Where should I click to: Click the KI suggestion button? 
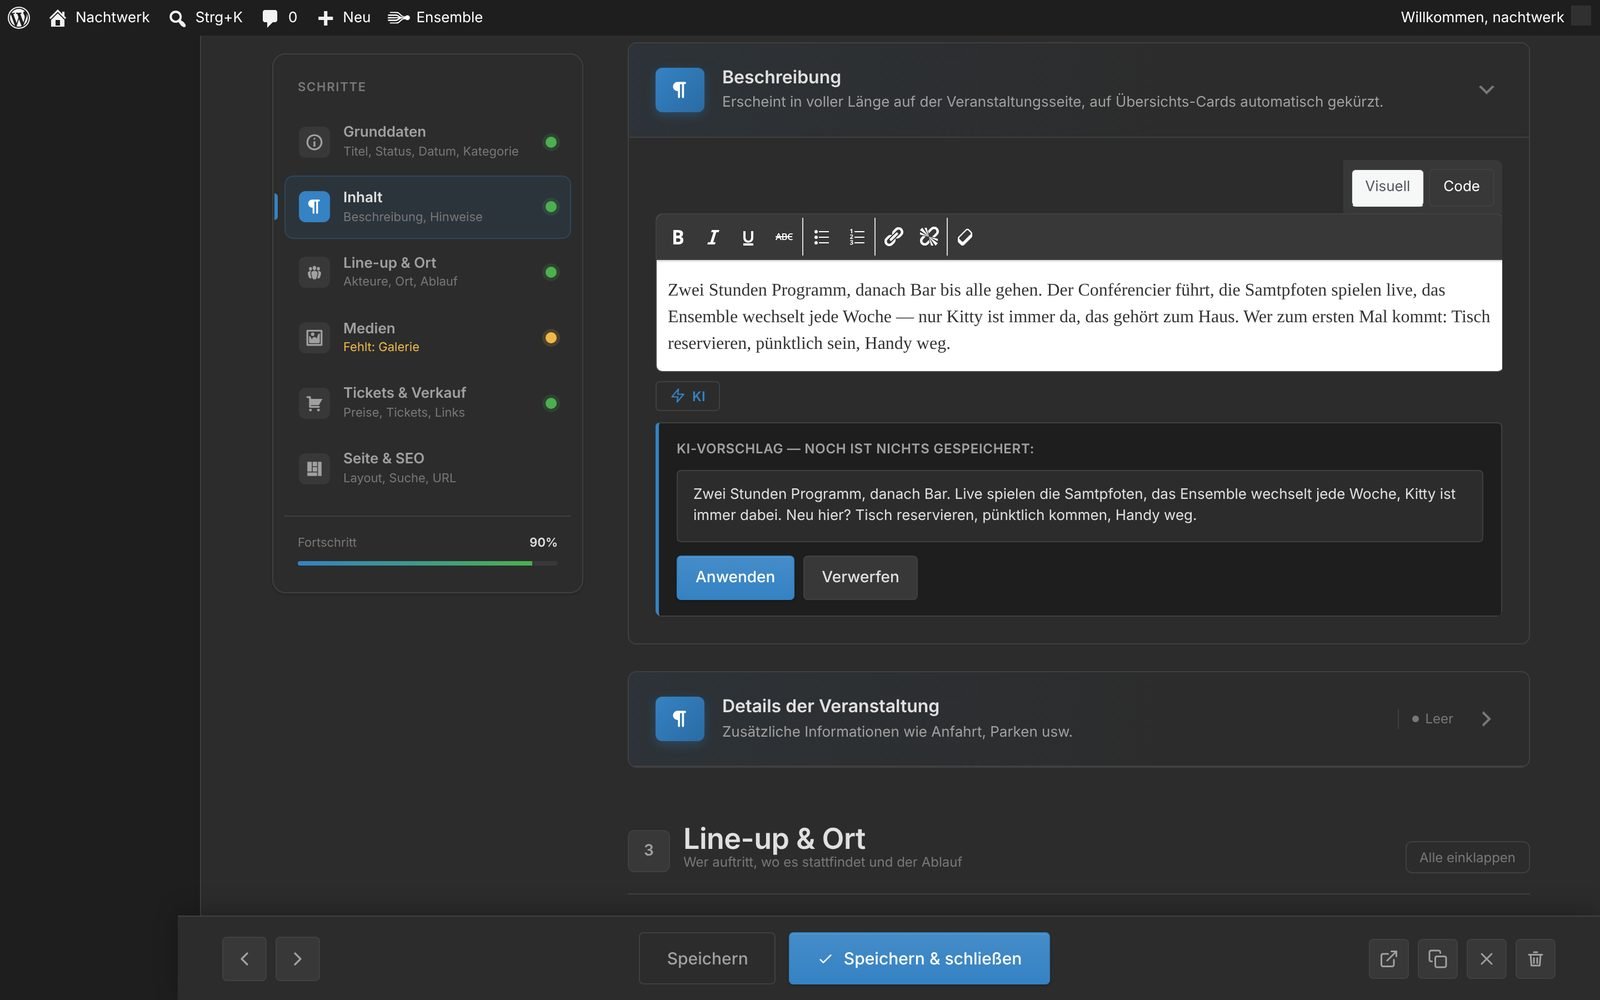pos(687,396)
